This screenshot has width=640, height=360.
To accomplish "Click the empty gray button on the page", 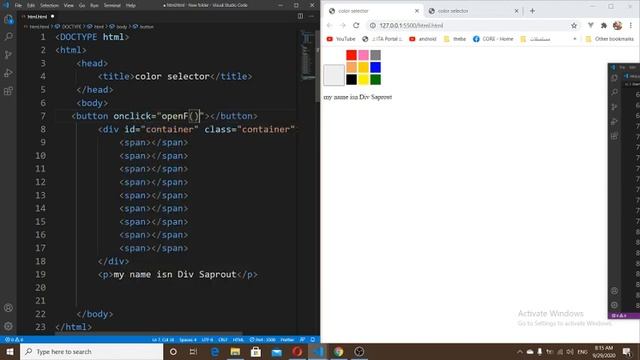I will (334, 75).
